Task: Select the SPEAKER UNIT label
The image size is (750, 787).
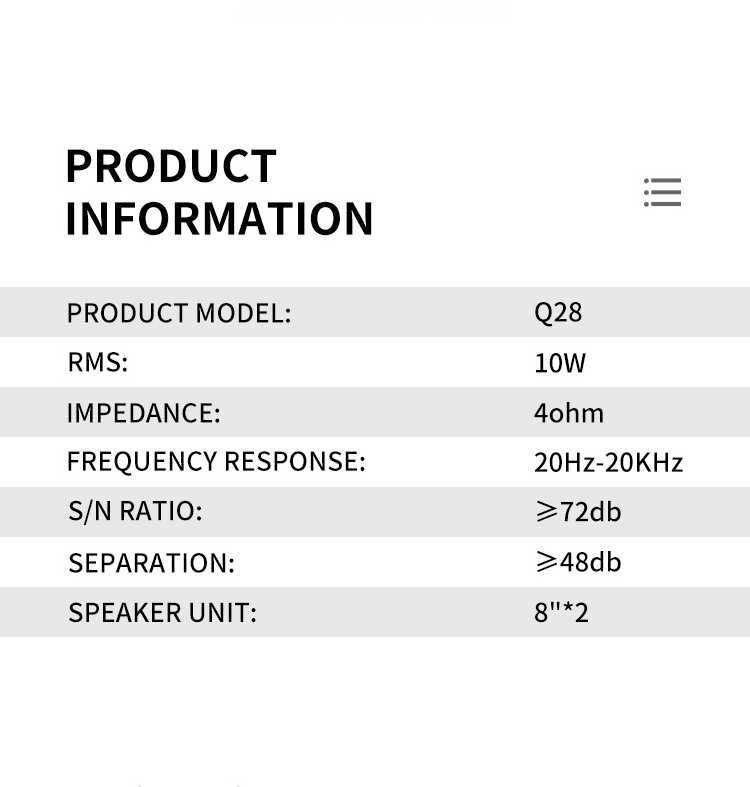Action: click(x=162, y=613)
